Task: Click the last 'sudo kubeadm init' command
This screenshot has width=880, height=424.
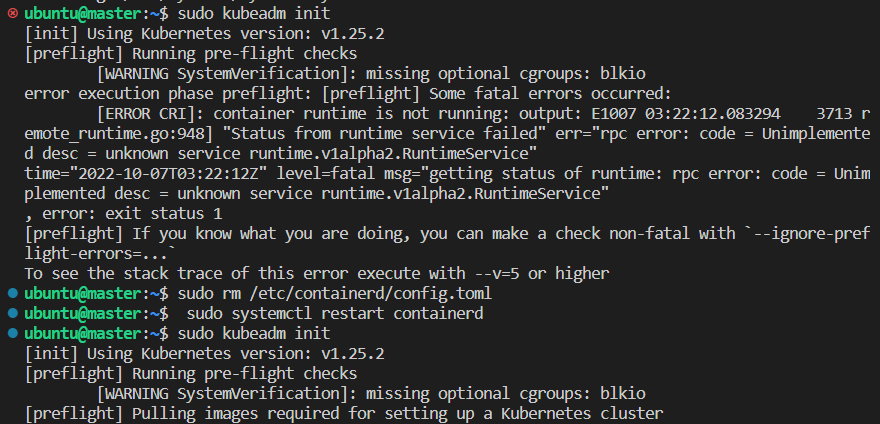Action: pyautogui.click(x=254, y=334)
